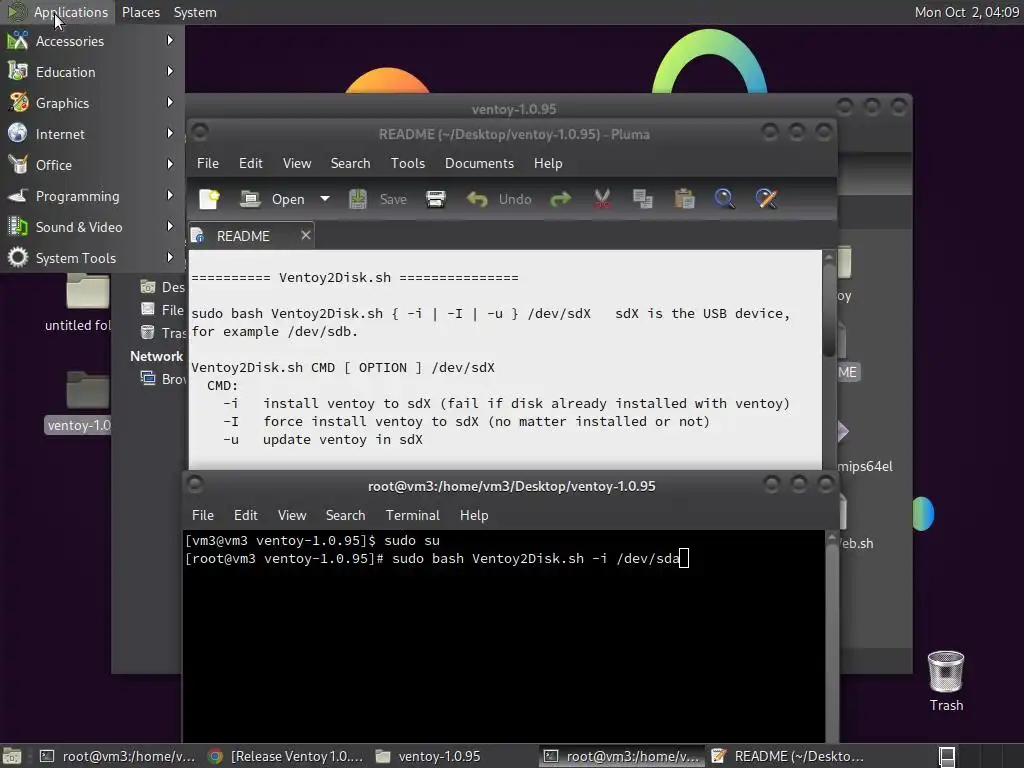Click the Open file icon in Pluma

click(x=250, y=199)
